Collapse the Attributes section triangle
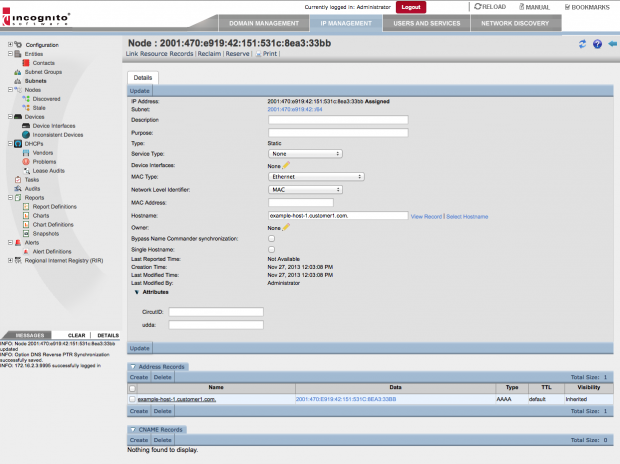 [x=137, y=292]
